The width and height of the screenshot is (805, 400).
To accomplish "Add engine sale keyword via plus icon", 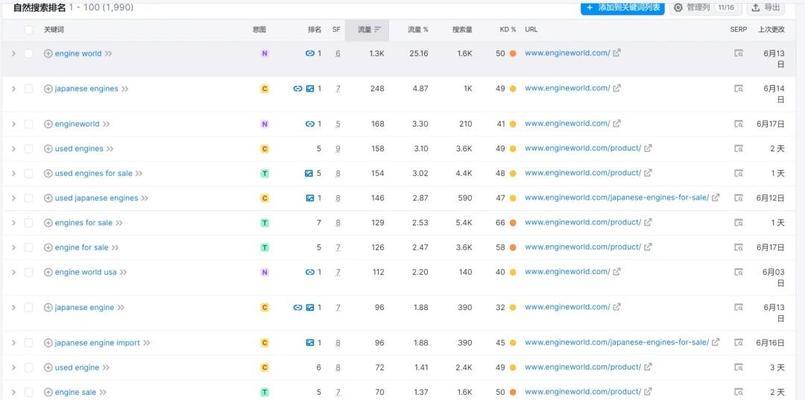I will point(48,392).
